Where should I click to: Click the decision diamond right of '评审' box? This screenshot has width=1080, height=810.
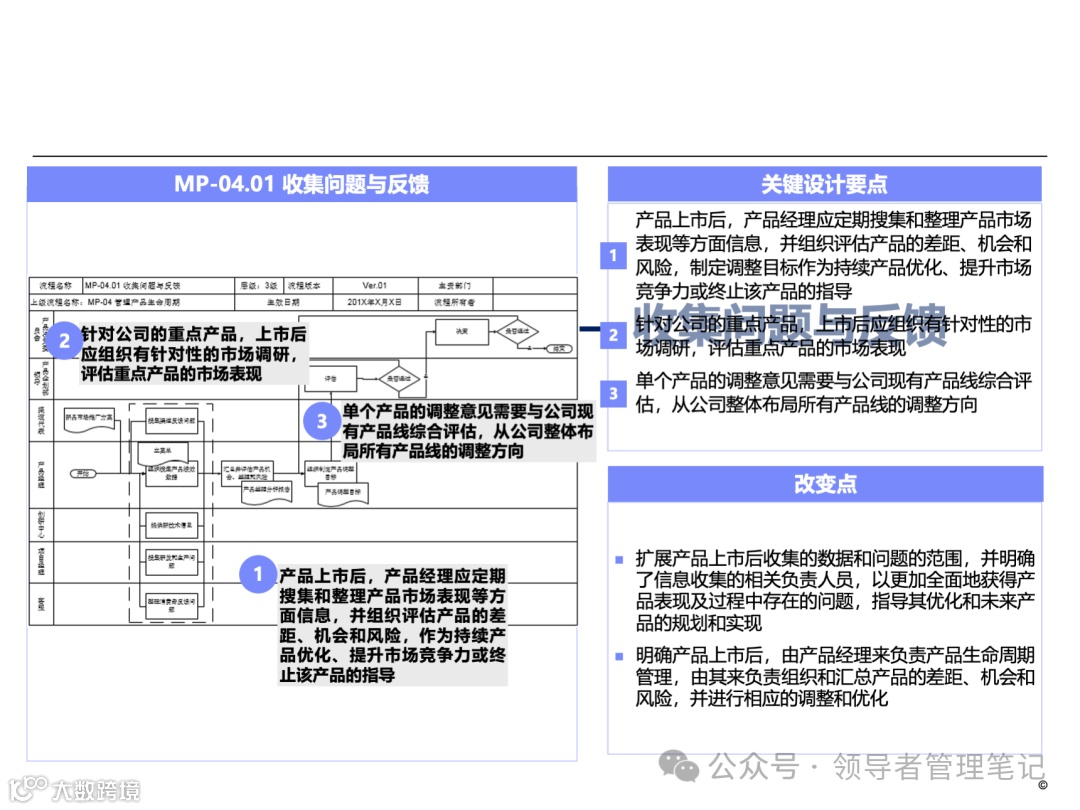pyautogui.click(x=399, y=378)
